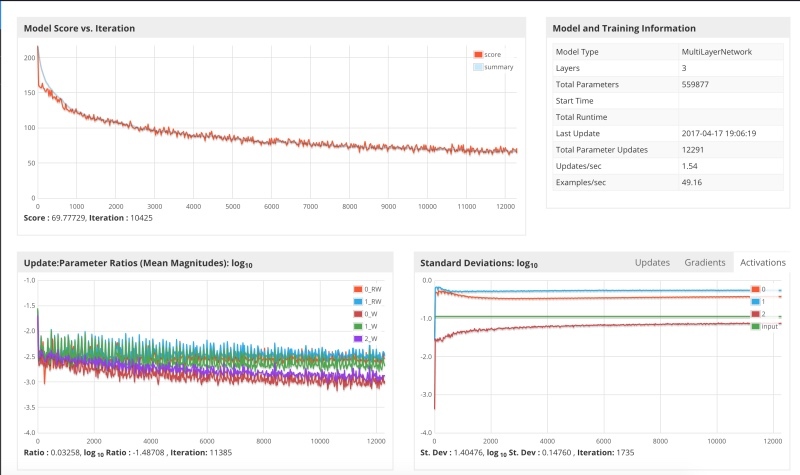This screenshot has width=800, height=475.
Task: Click the Model Type label
Action: pos(577,52)
